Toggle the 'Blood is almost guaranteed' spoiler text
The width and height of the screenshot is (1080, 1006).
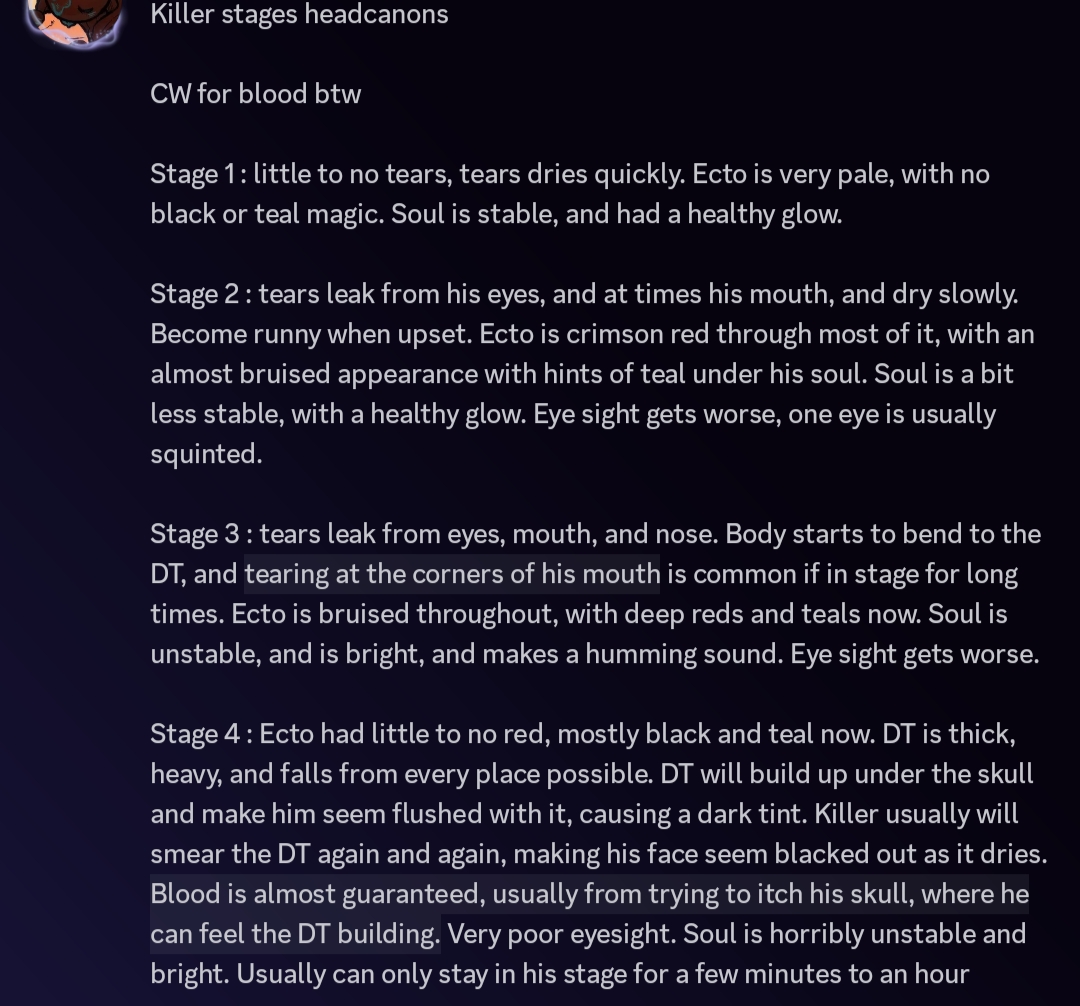click(589, 893)
